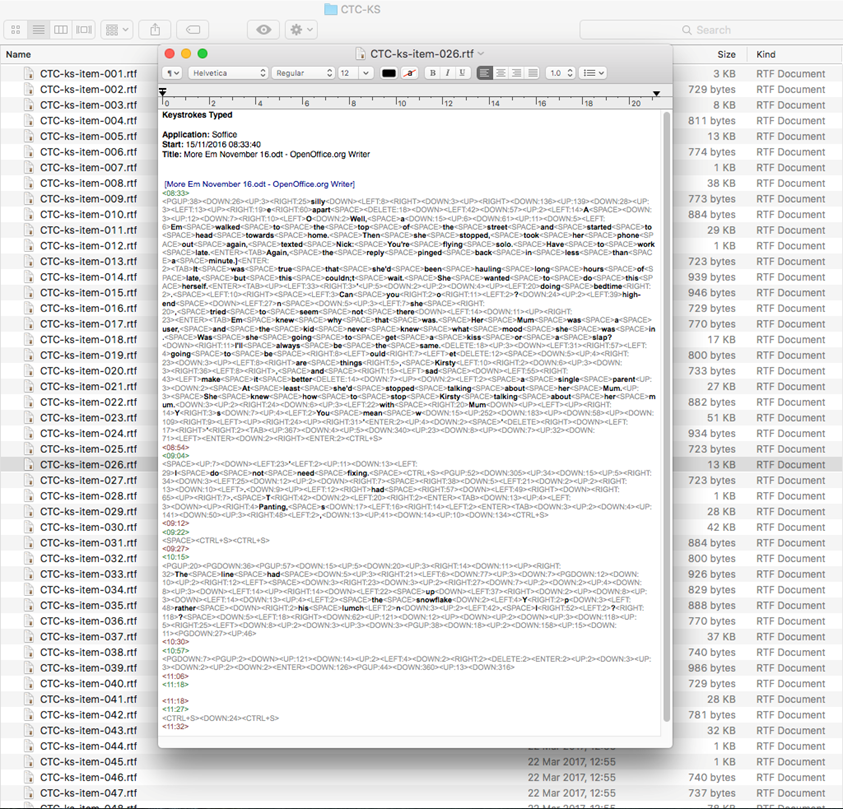Open the Regular typeface dropdown
Screen dimensions: 843x809
coord(302,73)
